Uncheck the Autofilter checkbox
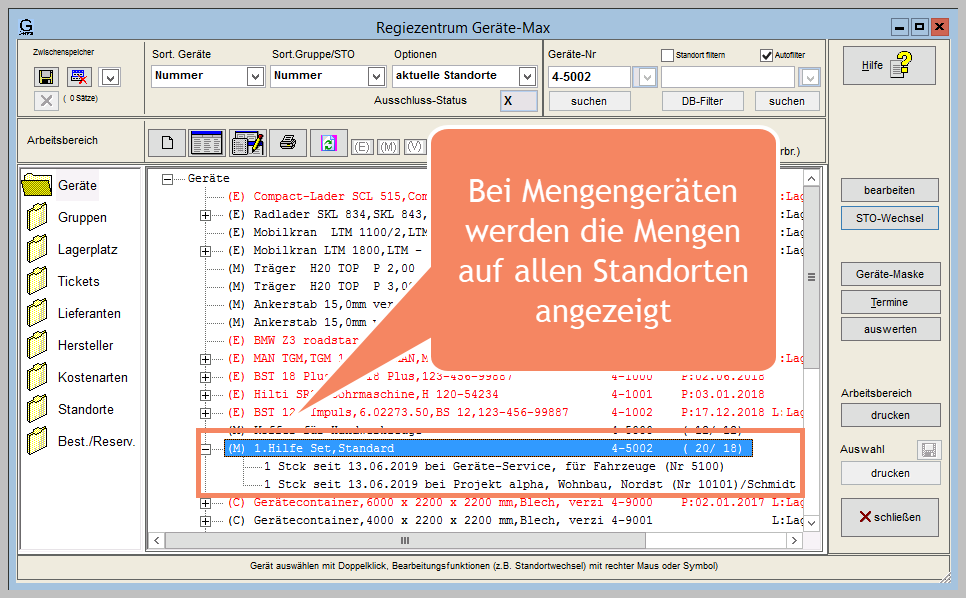 (x=767, y=55)
